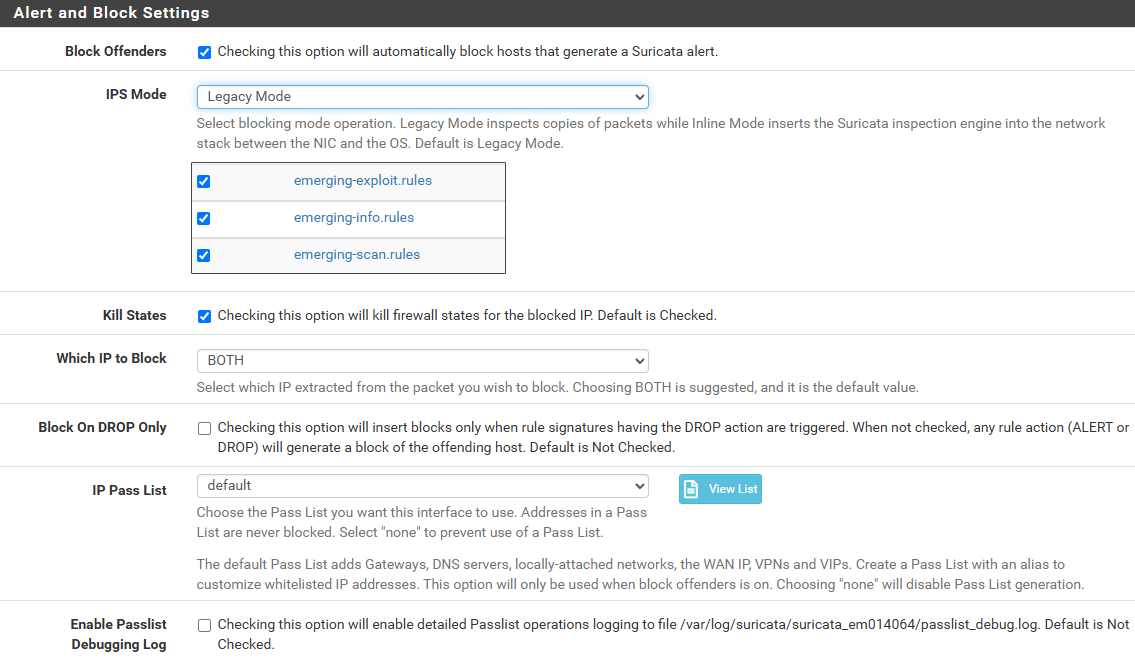
Task: Open the IP Pass List dropdown
Action: pyautogui.click(x=423, y=486)
